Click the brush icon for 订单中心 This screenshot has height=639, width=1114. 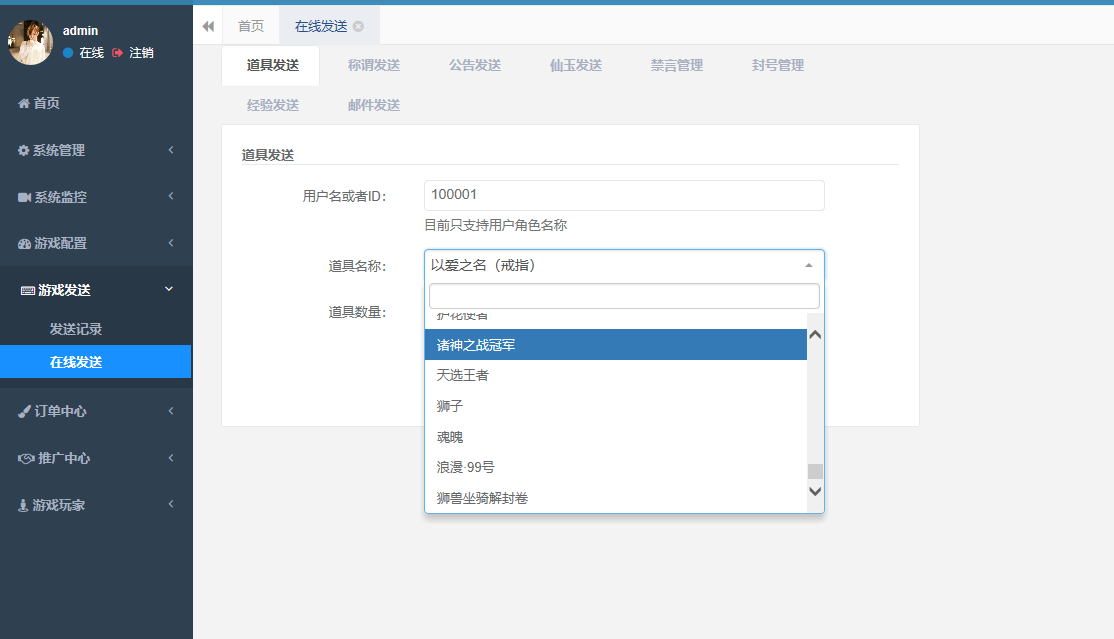[25, 411]
